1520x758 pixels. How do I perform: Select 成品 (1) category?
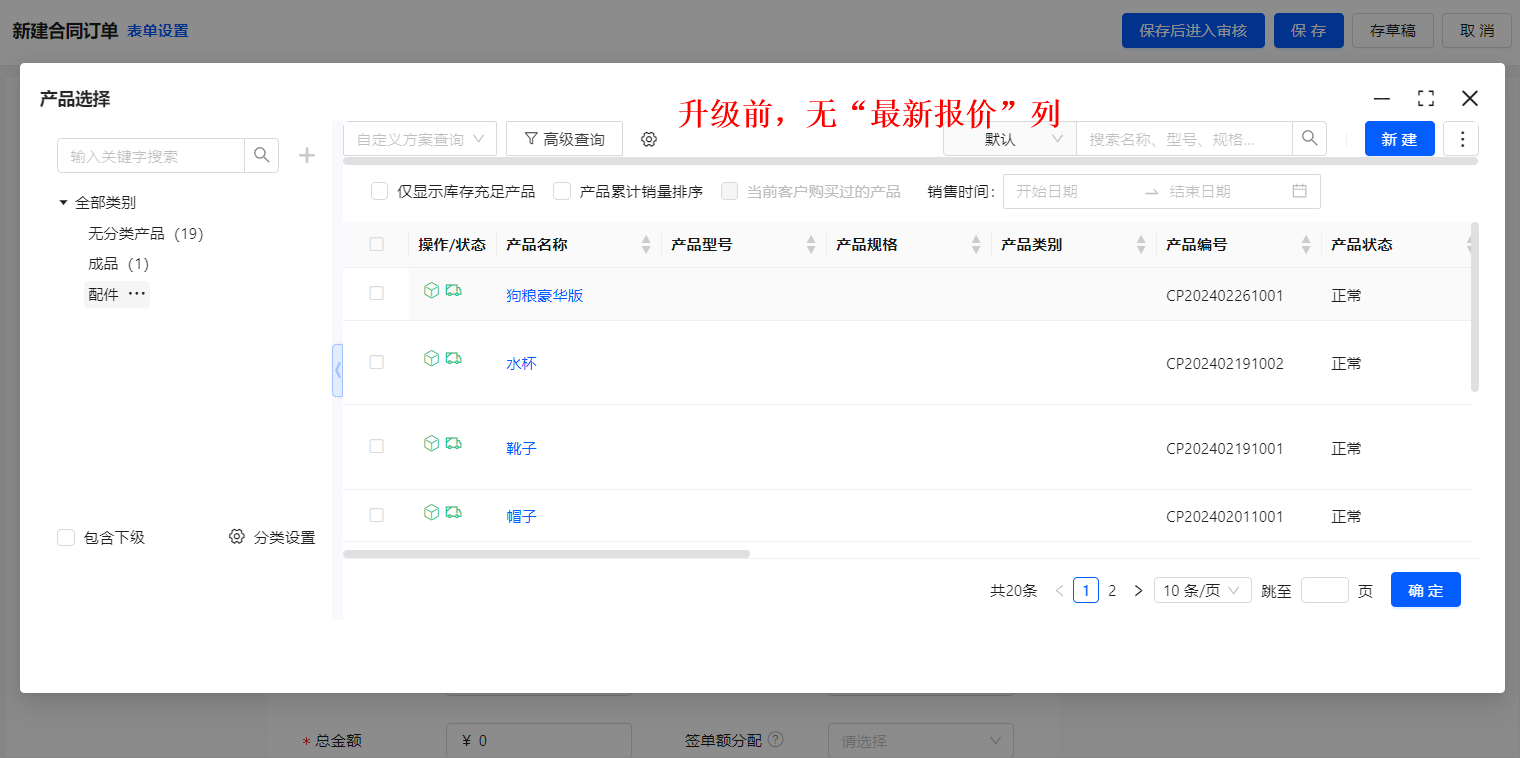118,264
